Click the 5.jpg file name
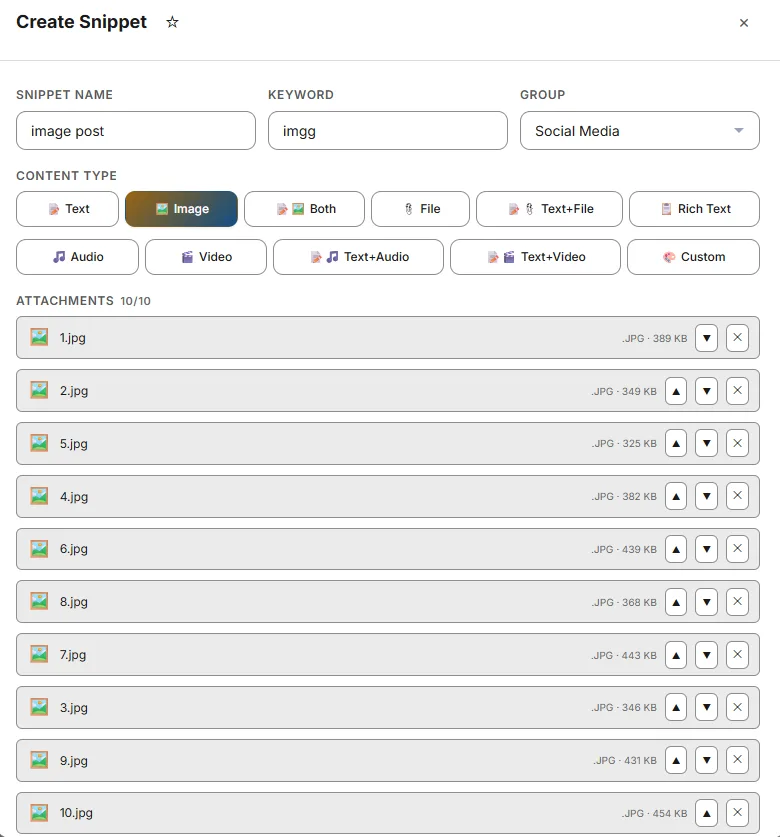The height and width of the screenshot is (837, 780). point(74,444)
